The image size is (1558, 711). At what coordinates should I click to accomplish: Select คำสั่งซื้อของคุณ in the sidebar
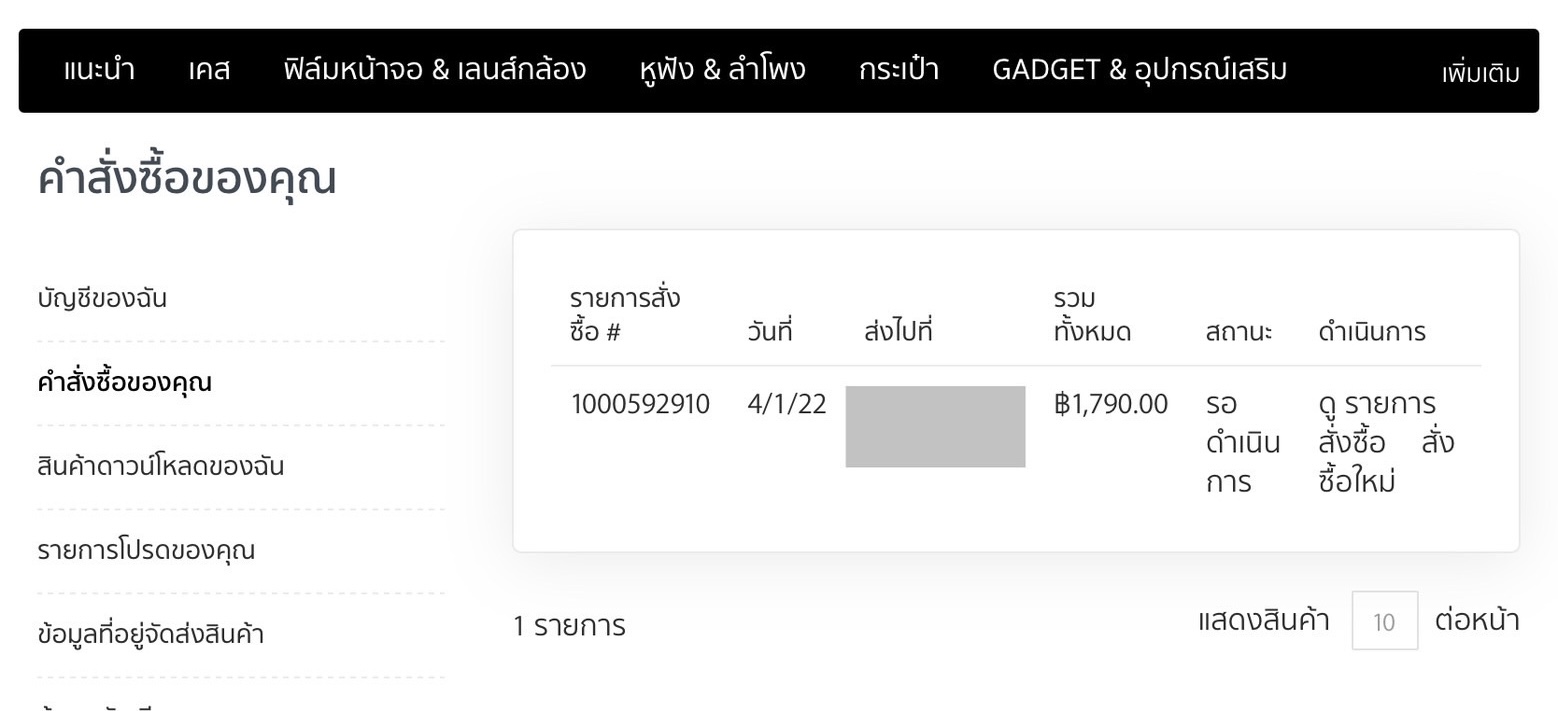point(125,382)
